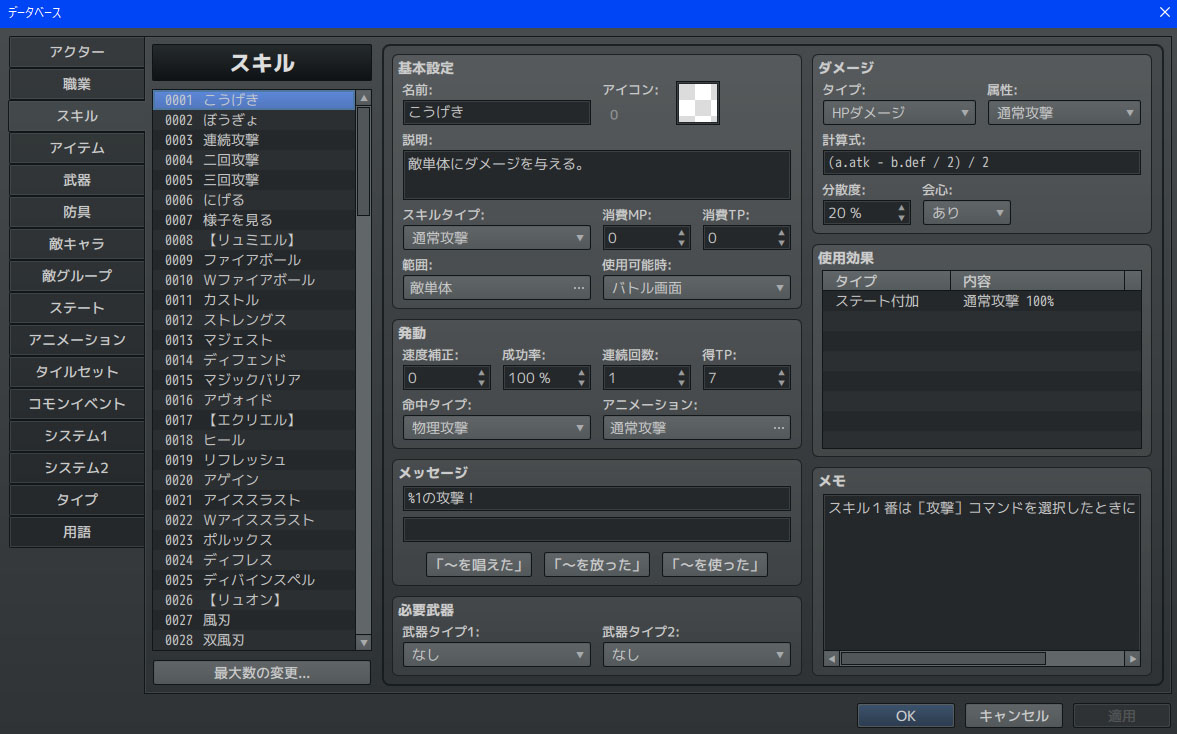The height and width of the screenshot is (734, 1177).
Task: Open the 範囲 selector showing 敵単体
Action: (496, 287)
